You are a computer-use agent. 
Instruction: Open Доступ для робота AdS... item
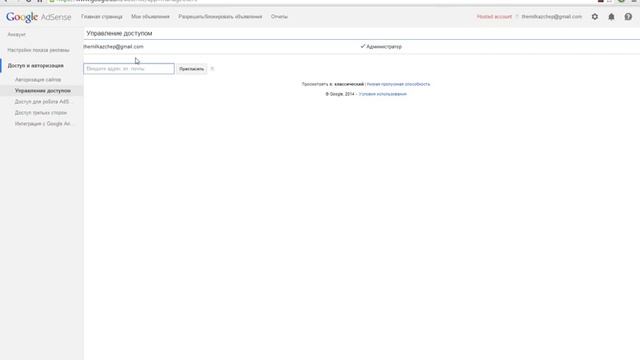tap(42, 102)
